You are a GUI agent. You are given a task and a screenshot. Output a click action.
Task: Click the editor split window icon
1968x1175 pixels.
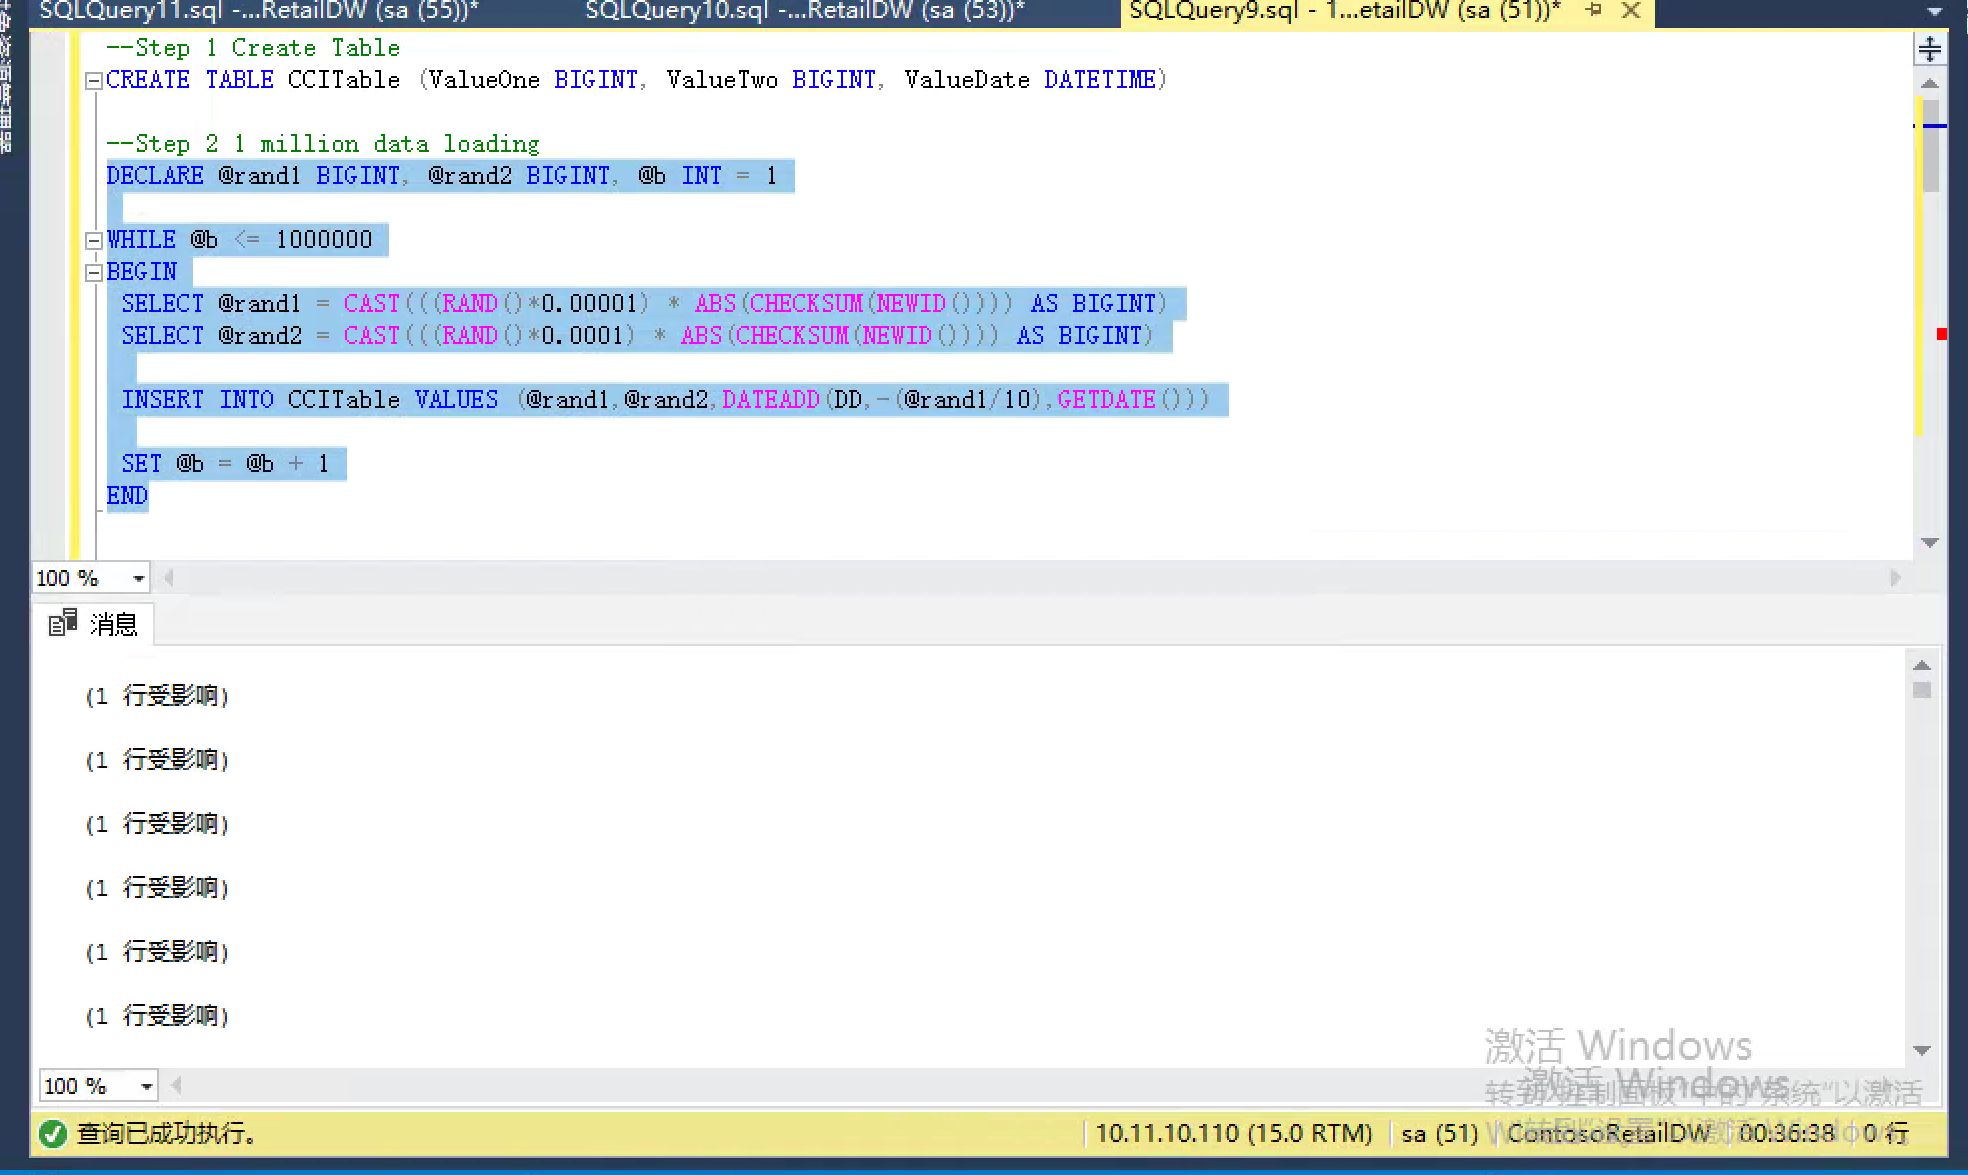point(1930,48)
